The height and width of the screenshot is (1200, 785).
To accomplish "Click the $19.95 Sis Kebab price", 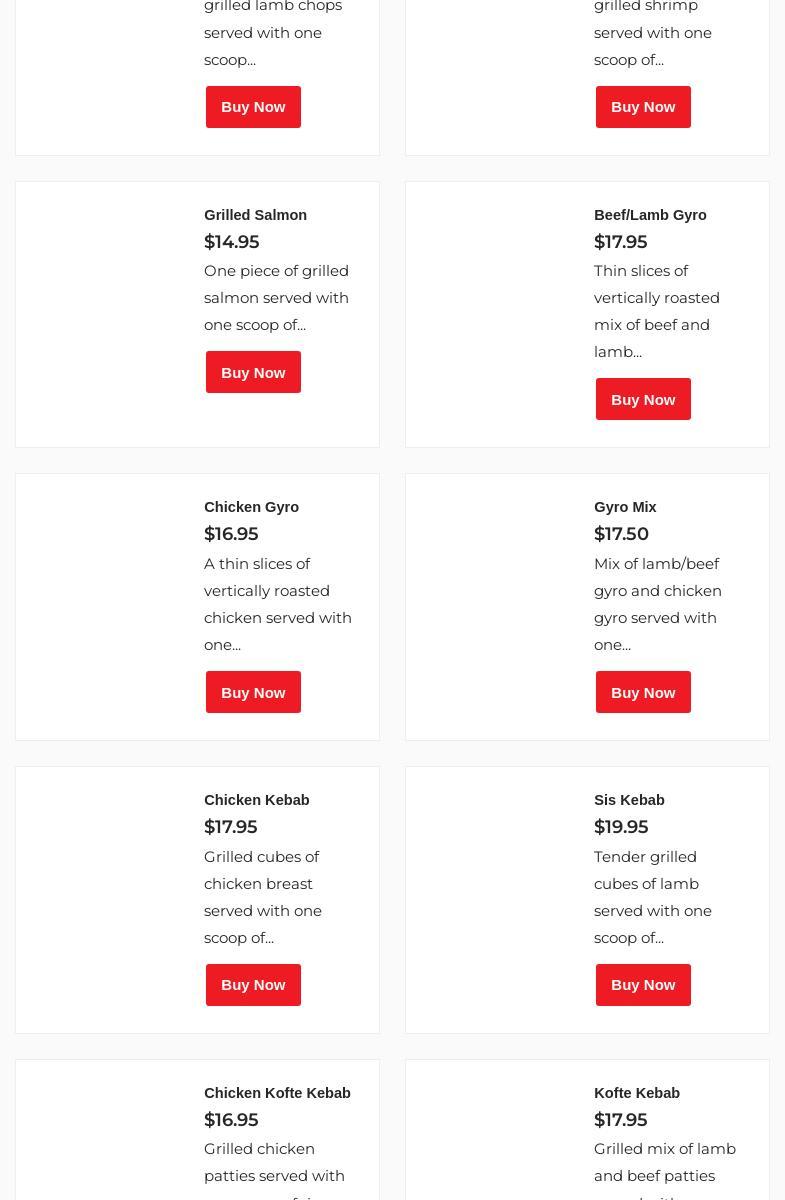I will (x=621, y=827).
